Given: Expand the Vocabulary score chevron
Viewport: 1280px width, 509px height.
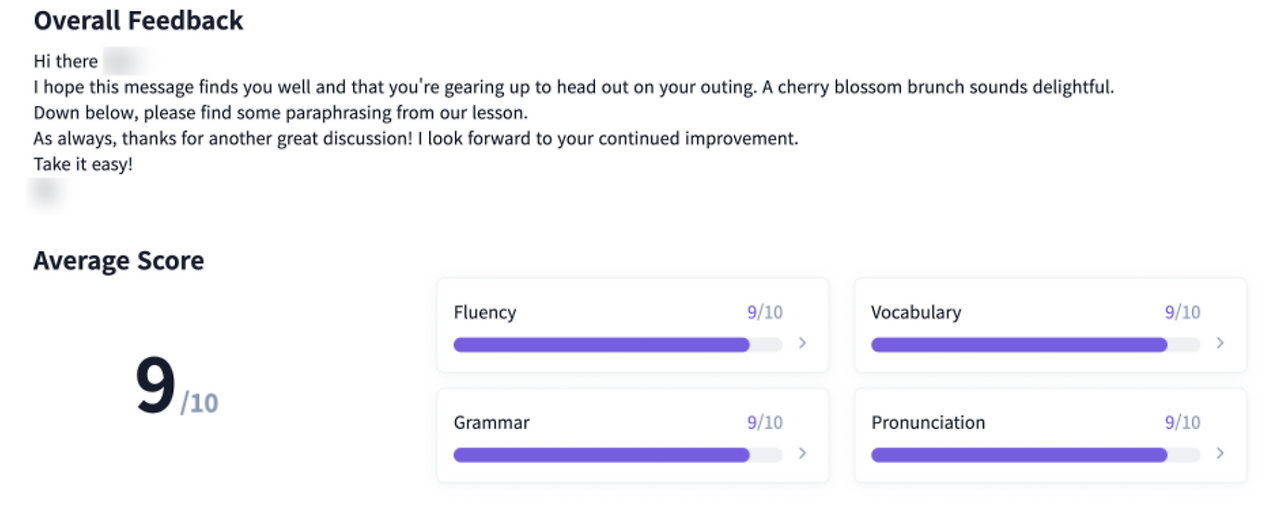Looking at the screenshot, I should pos(1219,343).
